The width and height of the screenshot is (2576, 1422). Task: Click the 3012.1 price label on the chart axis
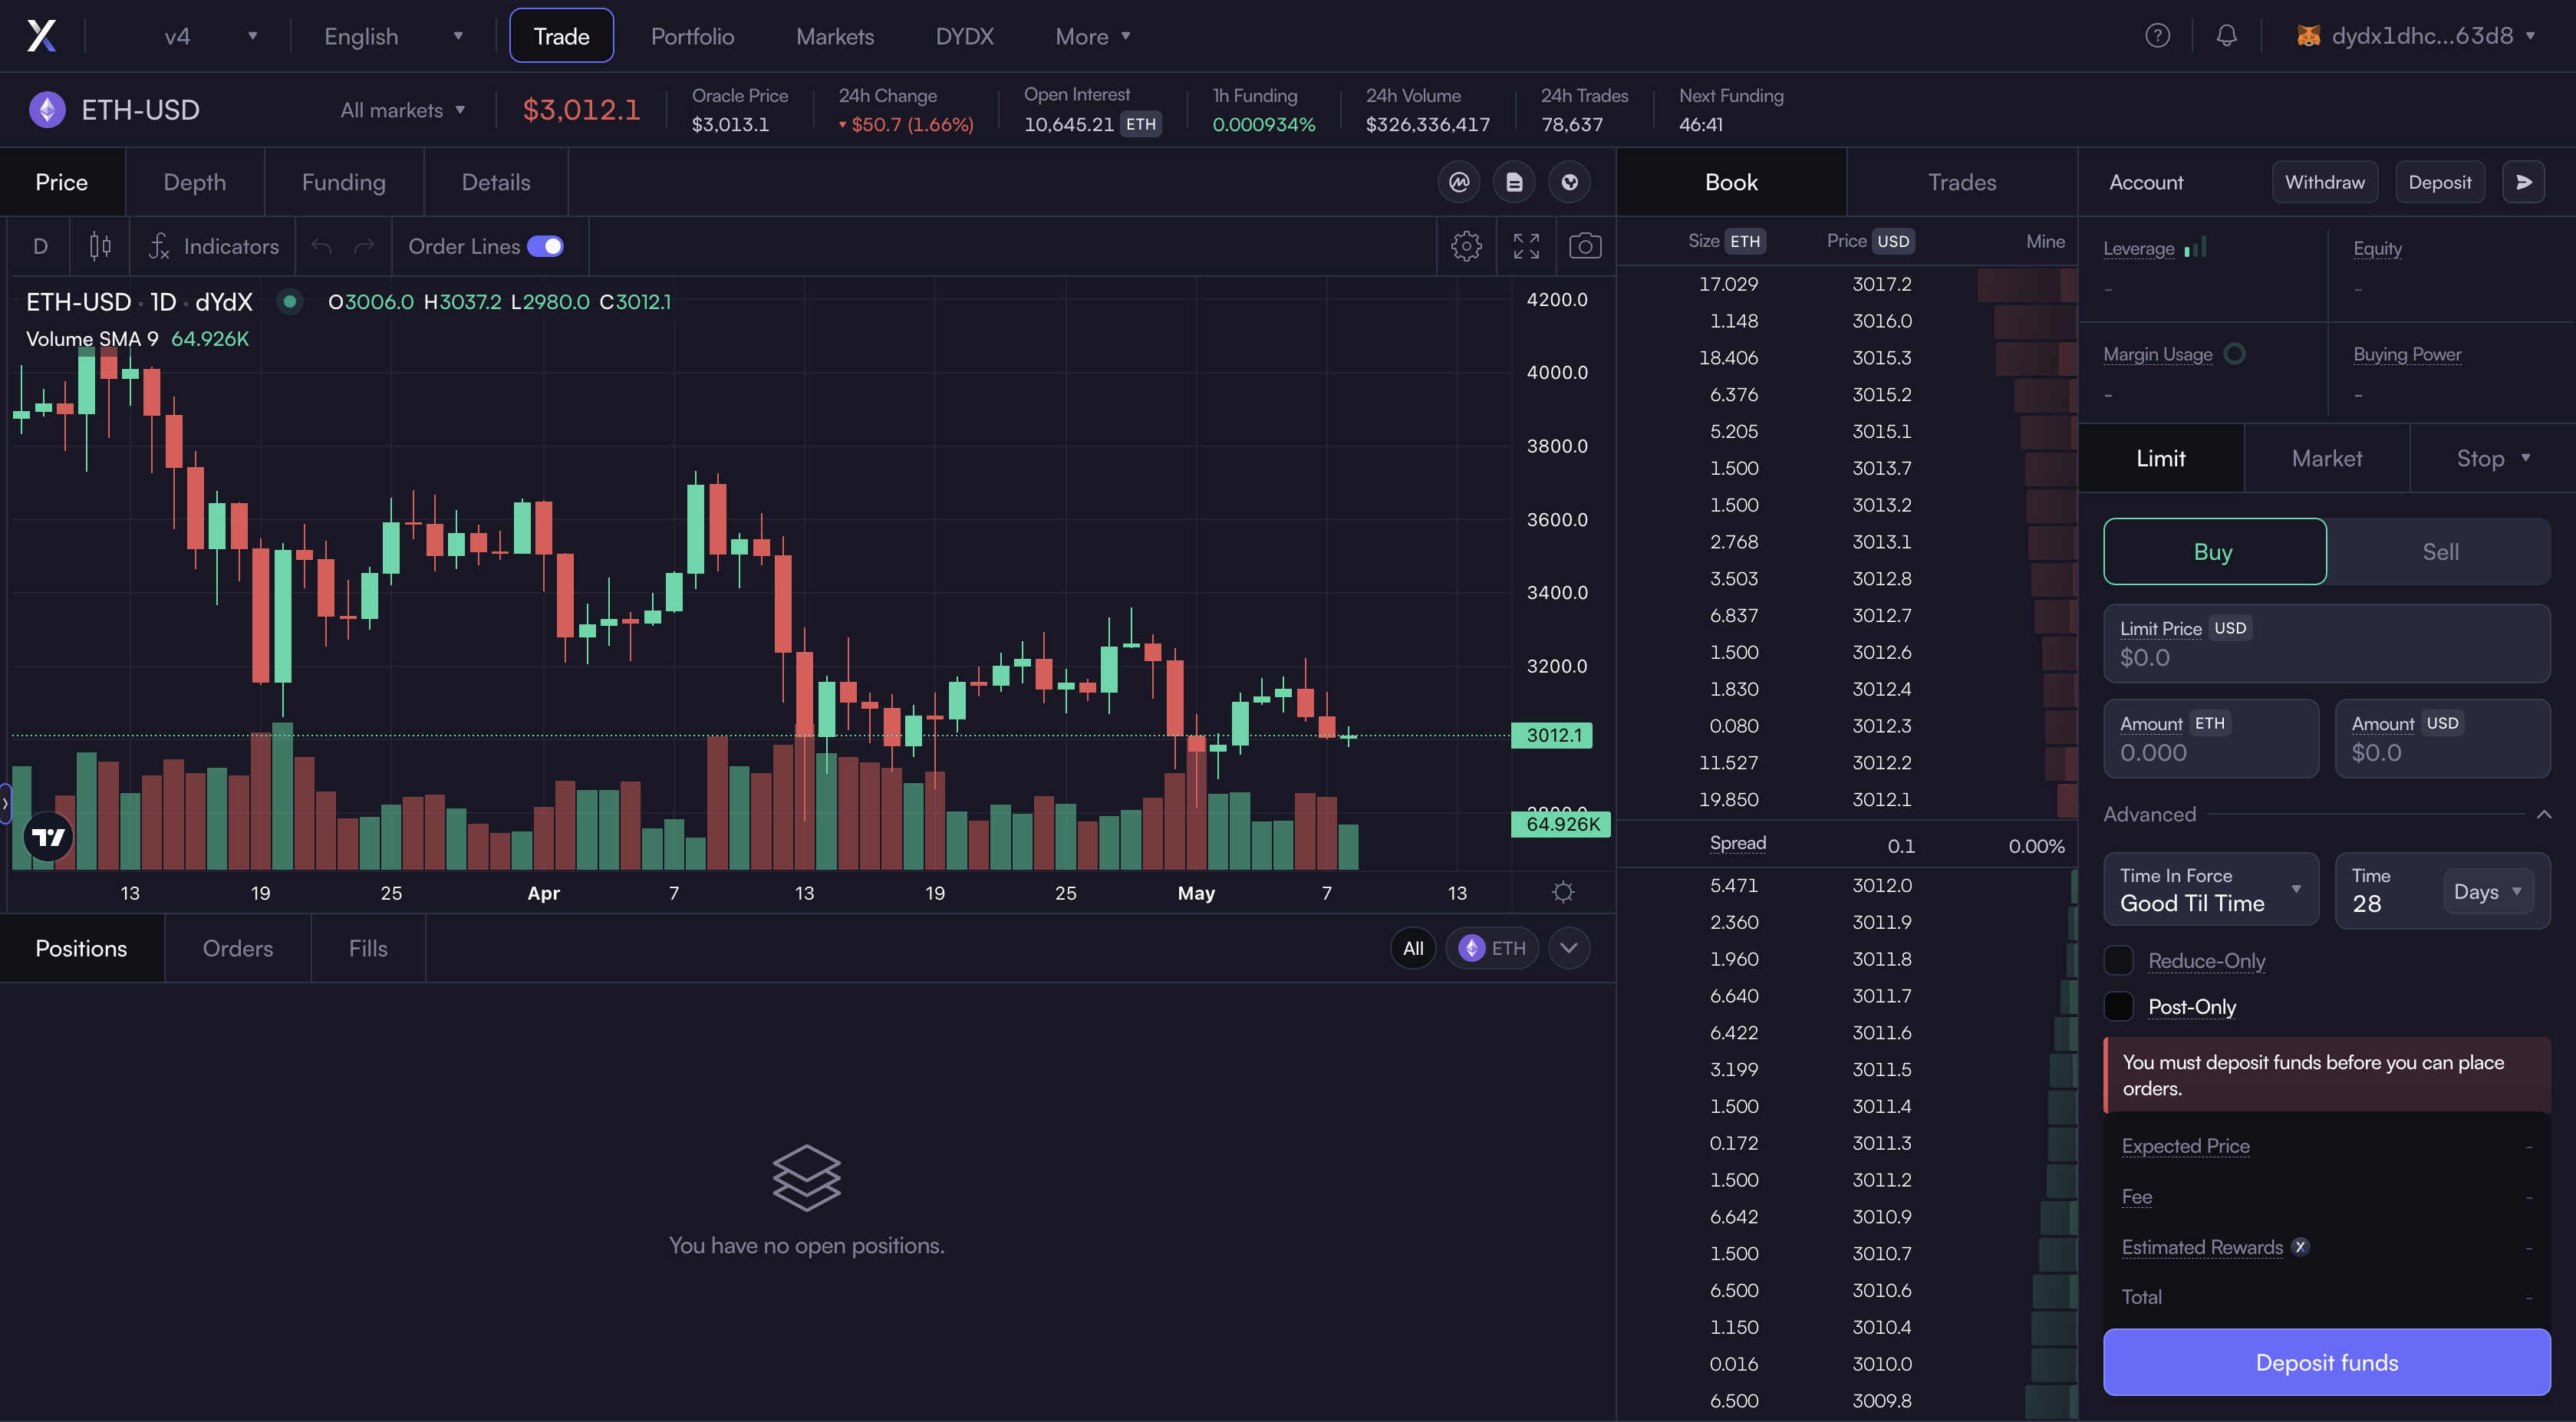tap(1553, 735)
